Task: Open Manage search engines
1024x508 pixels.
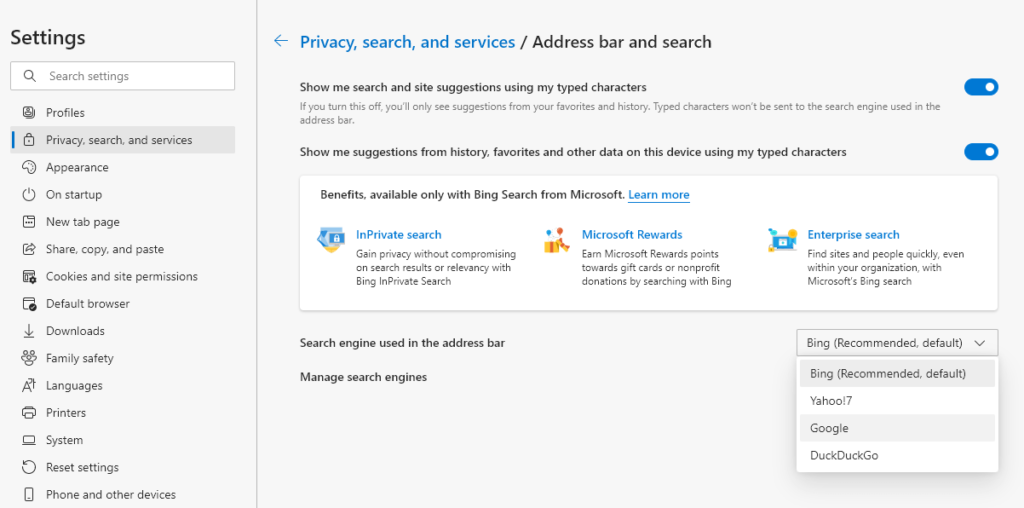Action: [x=363, y=377]
